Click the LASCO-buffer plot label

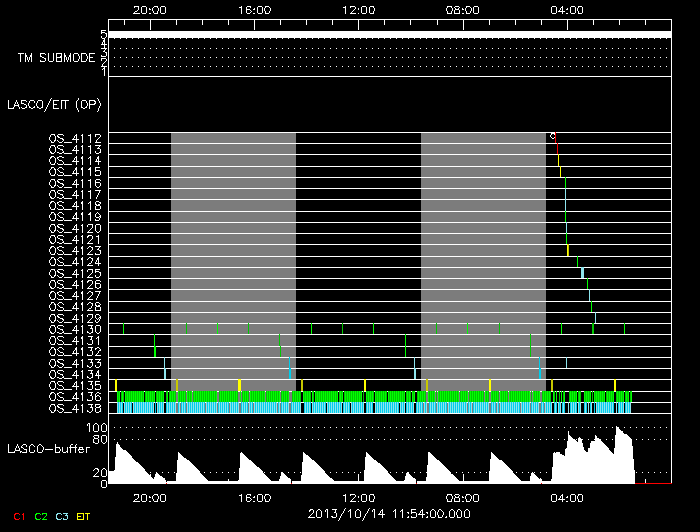tap(49, 449)
